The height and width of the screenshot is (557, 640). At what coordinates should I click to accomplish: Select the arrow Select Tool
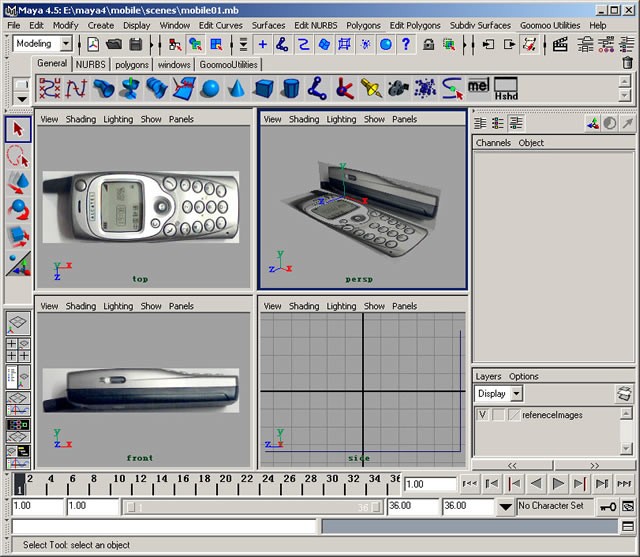pos(18,129)
